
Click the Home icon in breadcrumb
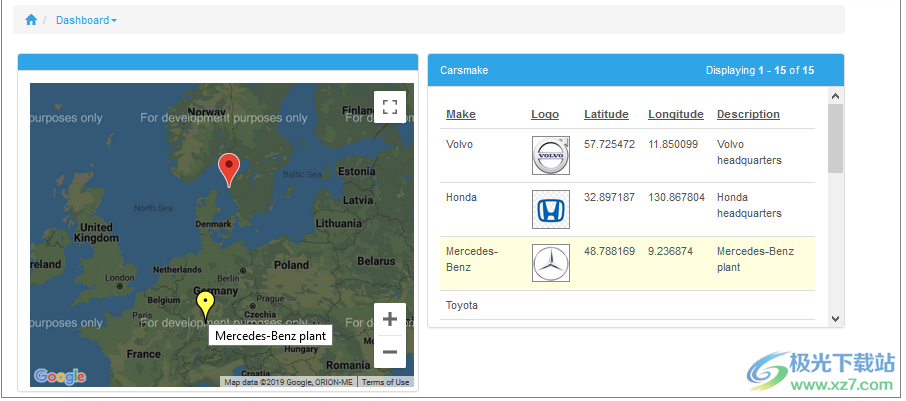pyautogui.click(x=31, y=20)
